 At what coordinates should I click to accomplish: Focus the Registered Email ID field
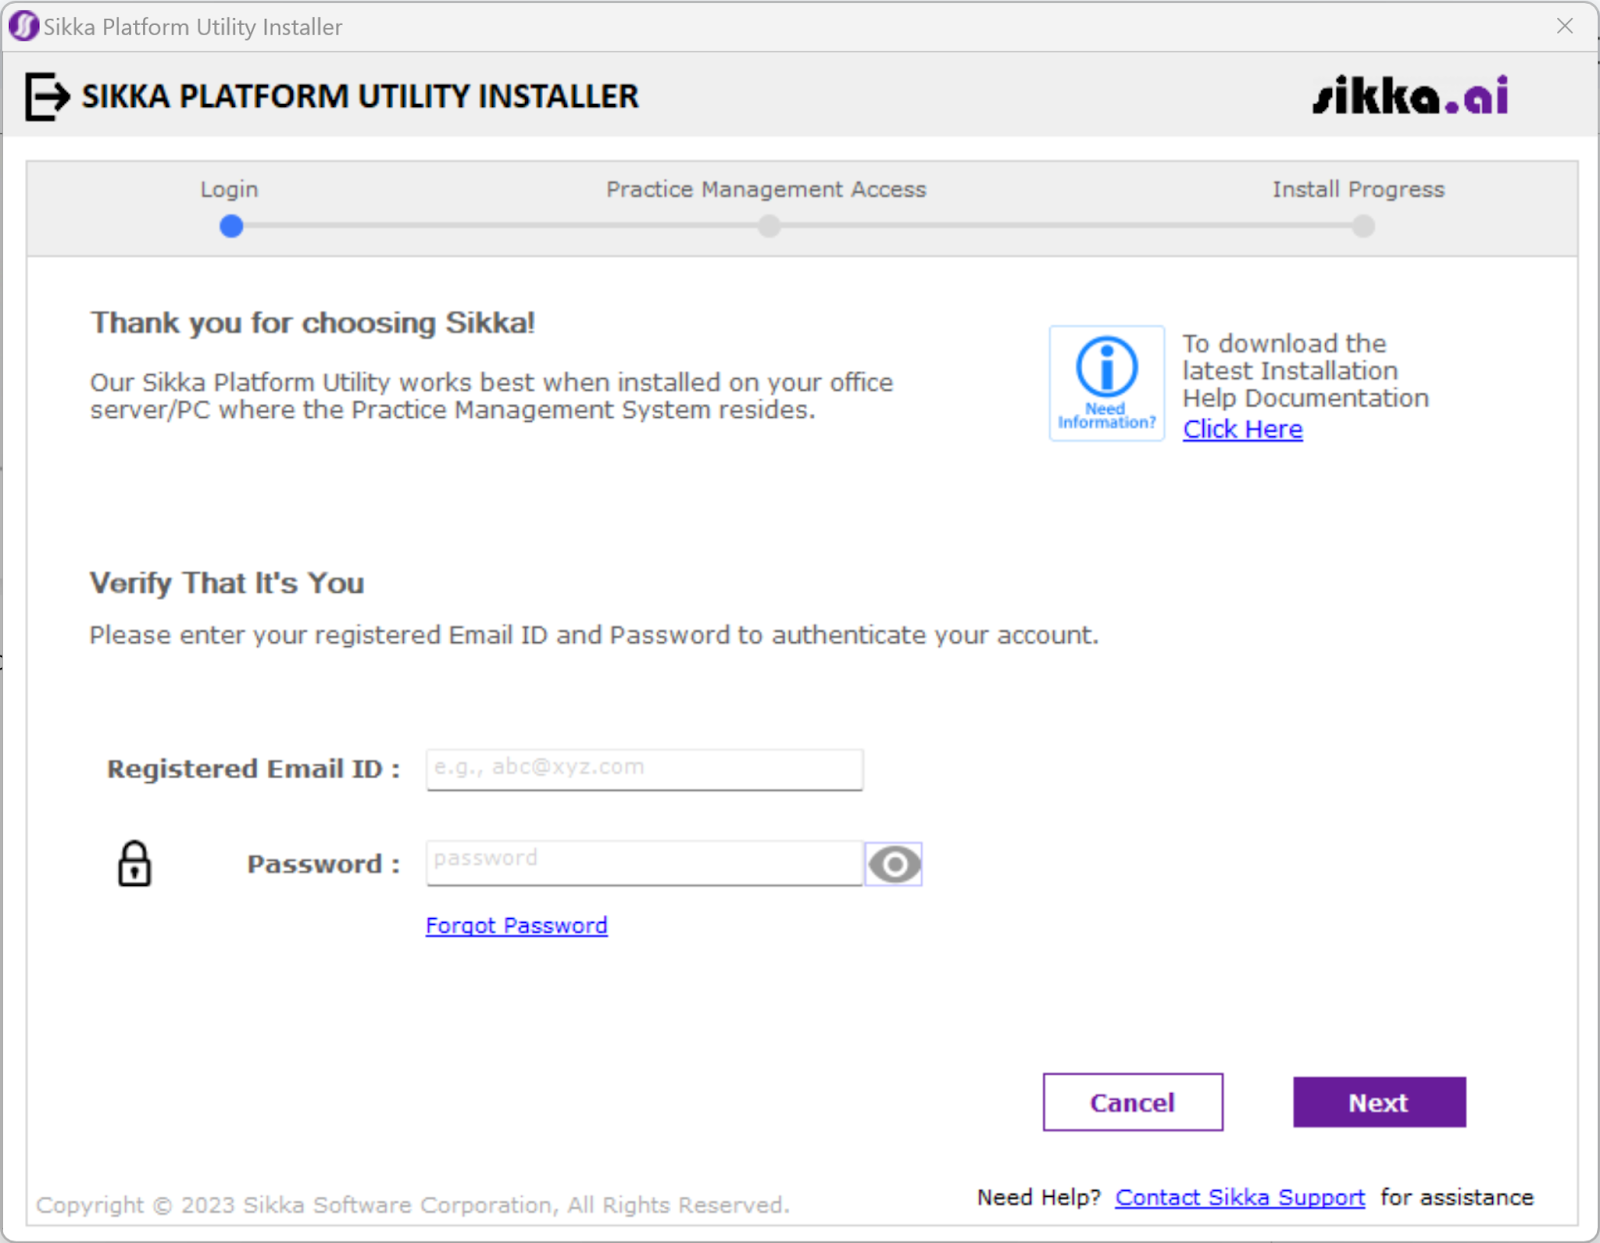644,769
